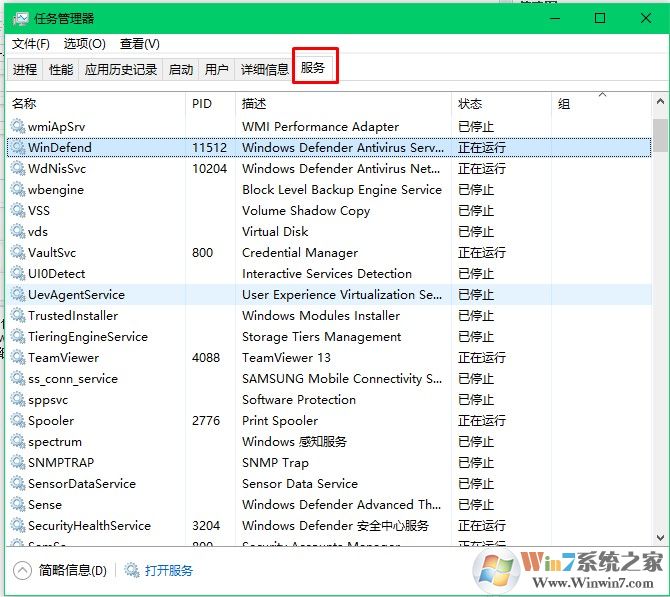Click the gear icon beside WdNisSvc
The image size is (670, 597).
coord(18,168)
